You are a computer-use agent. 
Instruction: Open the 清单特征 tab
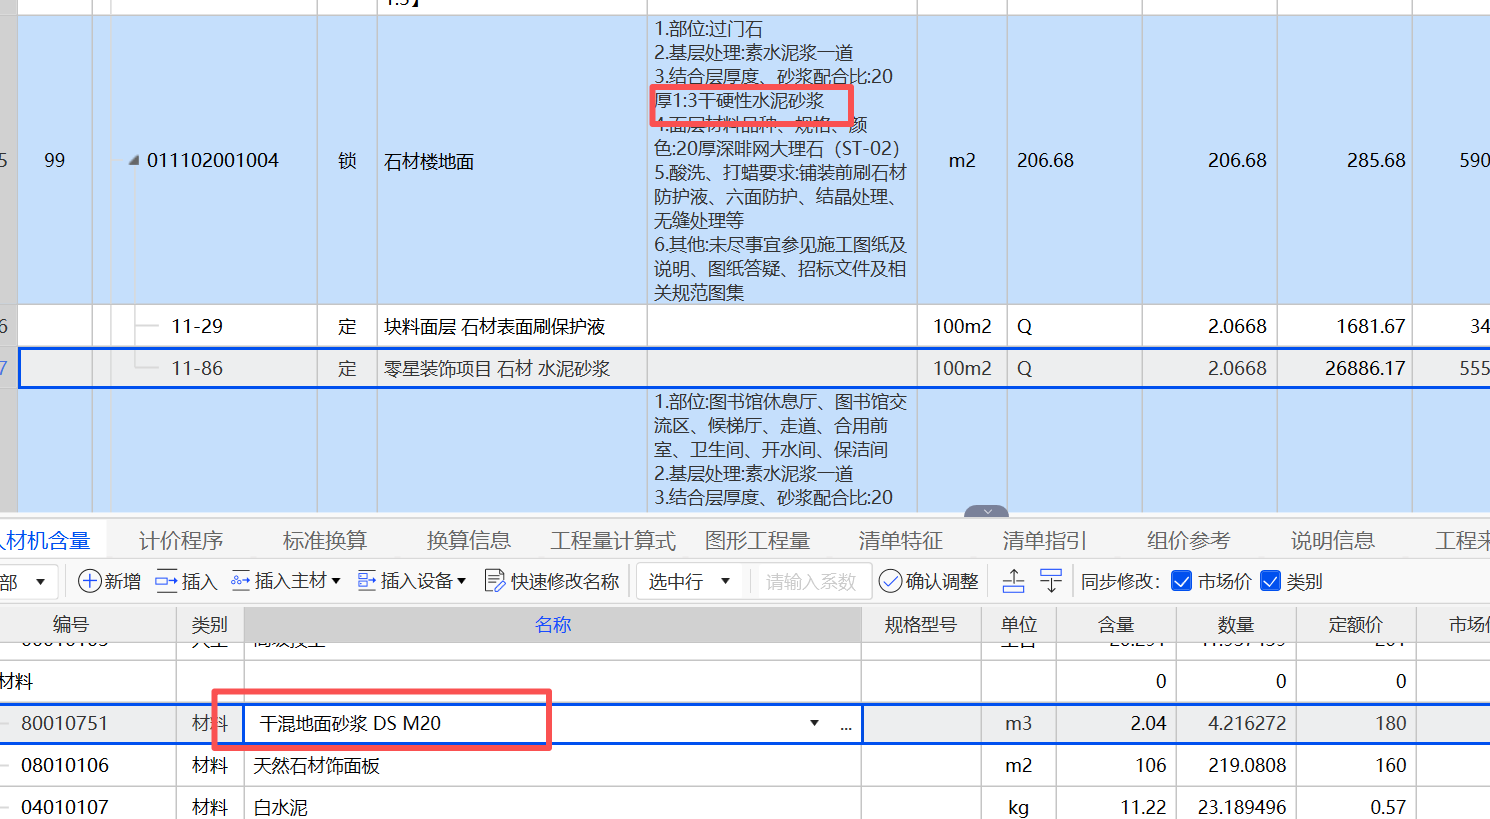click(901, 540)
